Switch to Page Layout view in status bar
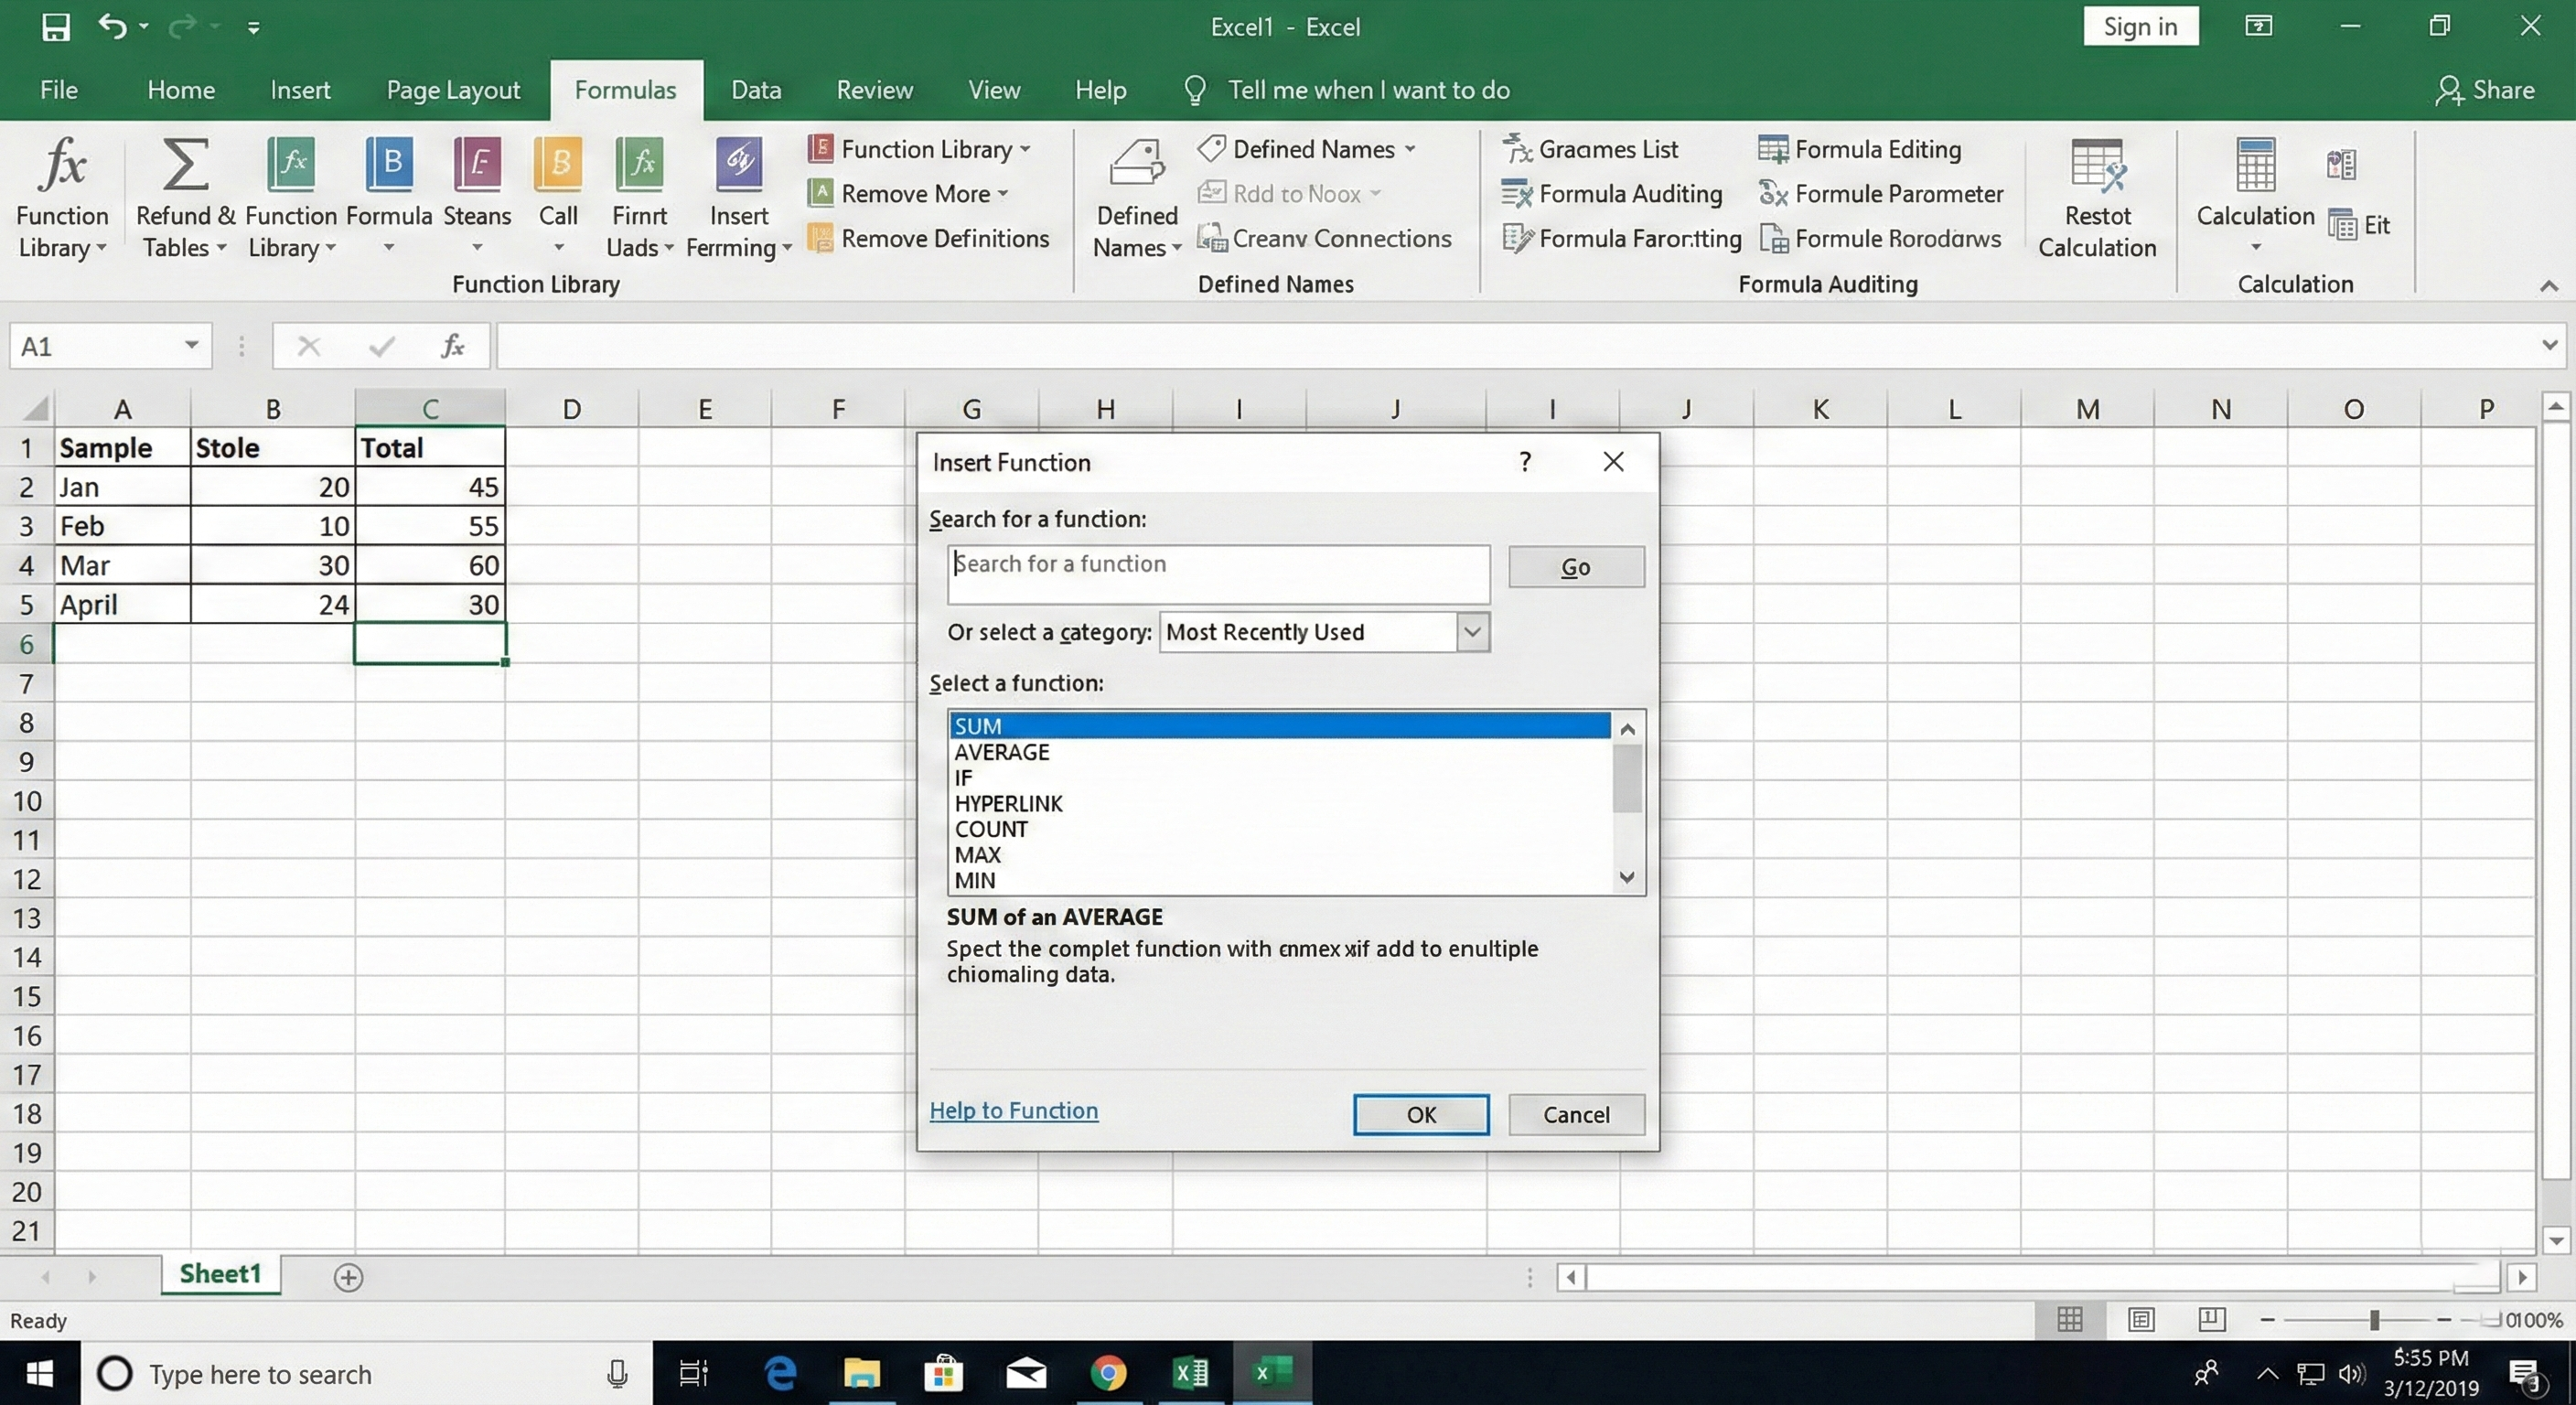 [x=2141, y=1320]
